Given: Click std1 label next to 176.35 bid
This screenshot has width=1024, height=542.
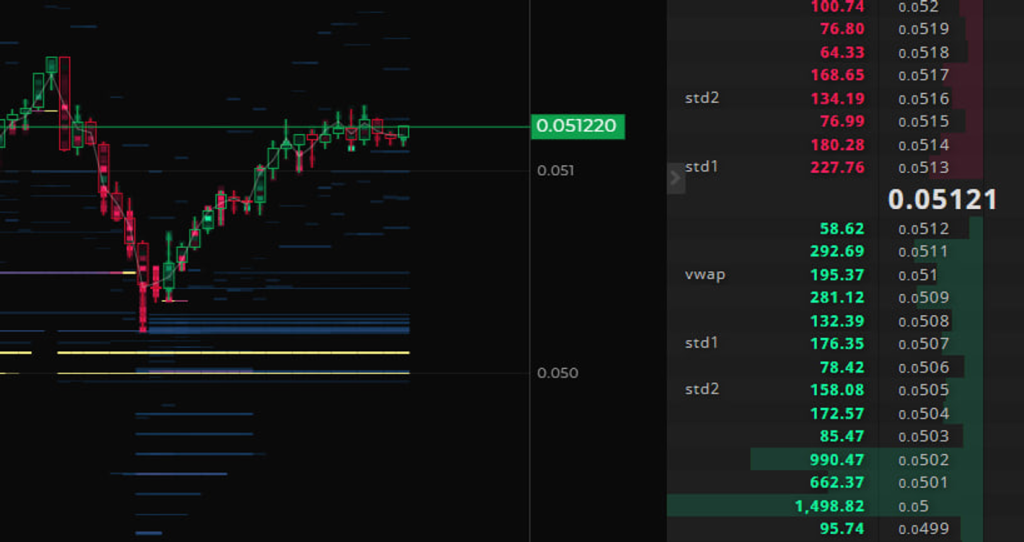Looking at the screenshot, I should click(702, 343).
